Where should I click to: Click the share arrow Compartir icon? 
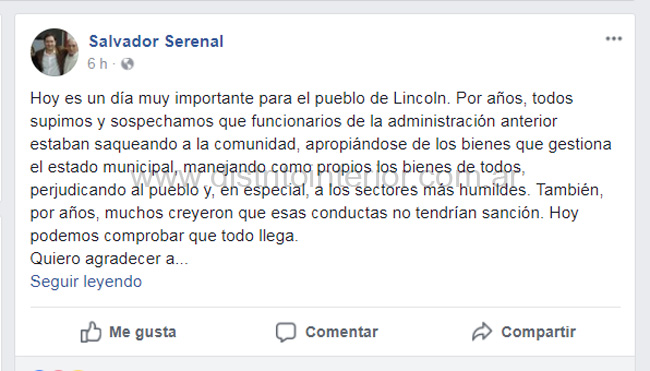pyautogui.click(x=482, y=332)
